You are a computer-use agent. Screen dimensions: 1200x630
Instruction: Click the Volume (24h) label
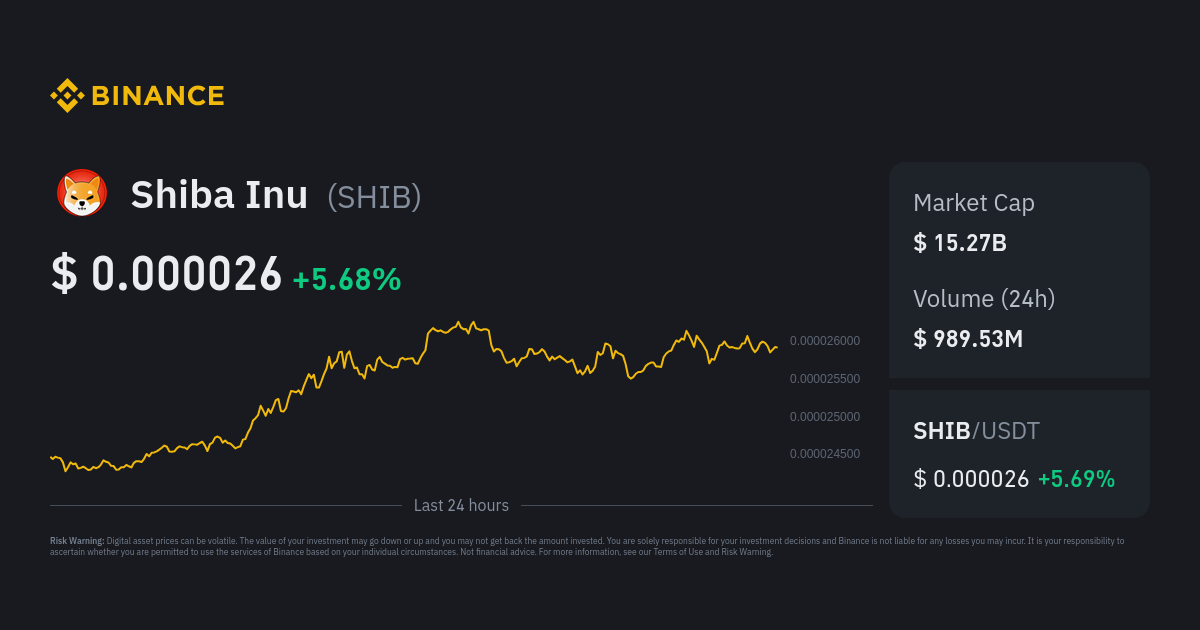[984, 299]
